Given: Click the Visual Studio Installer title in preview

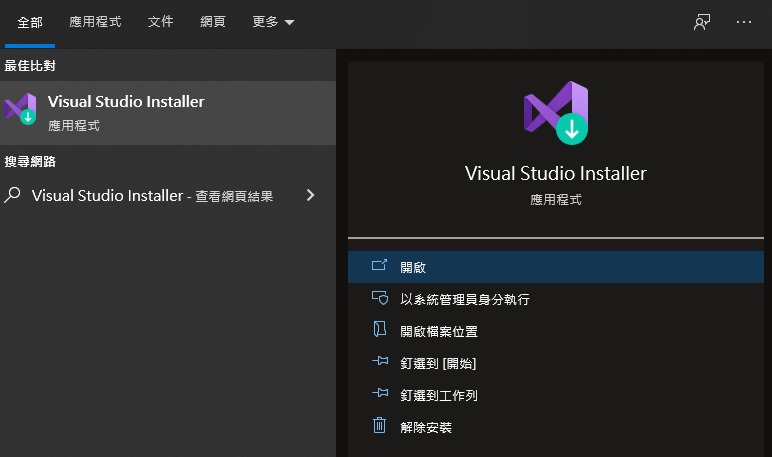Looking at the screenshot, I should (x=555, y=173).
